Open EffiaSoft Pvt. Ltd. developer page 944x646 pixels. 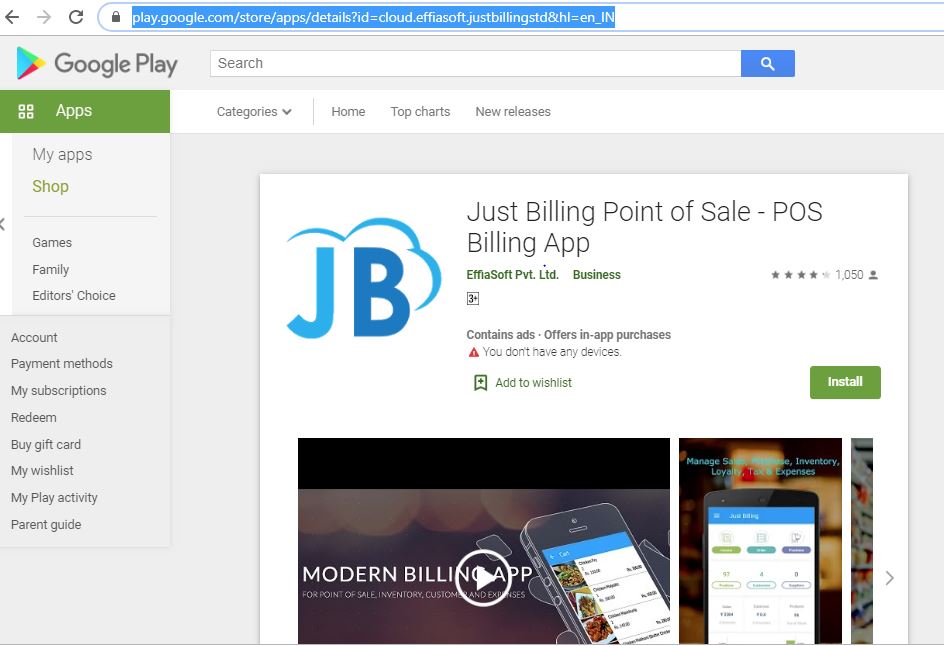click(512, 275)
